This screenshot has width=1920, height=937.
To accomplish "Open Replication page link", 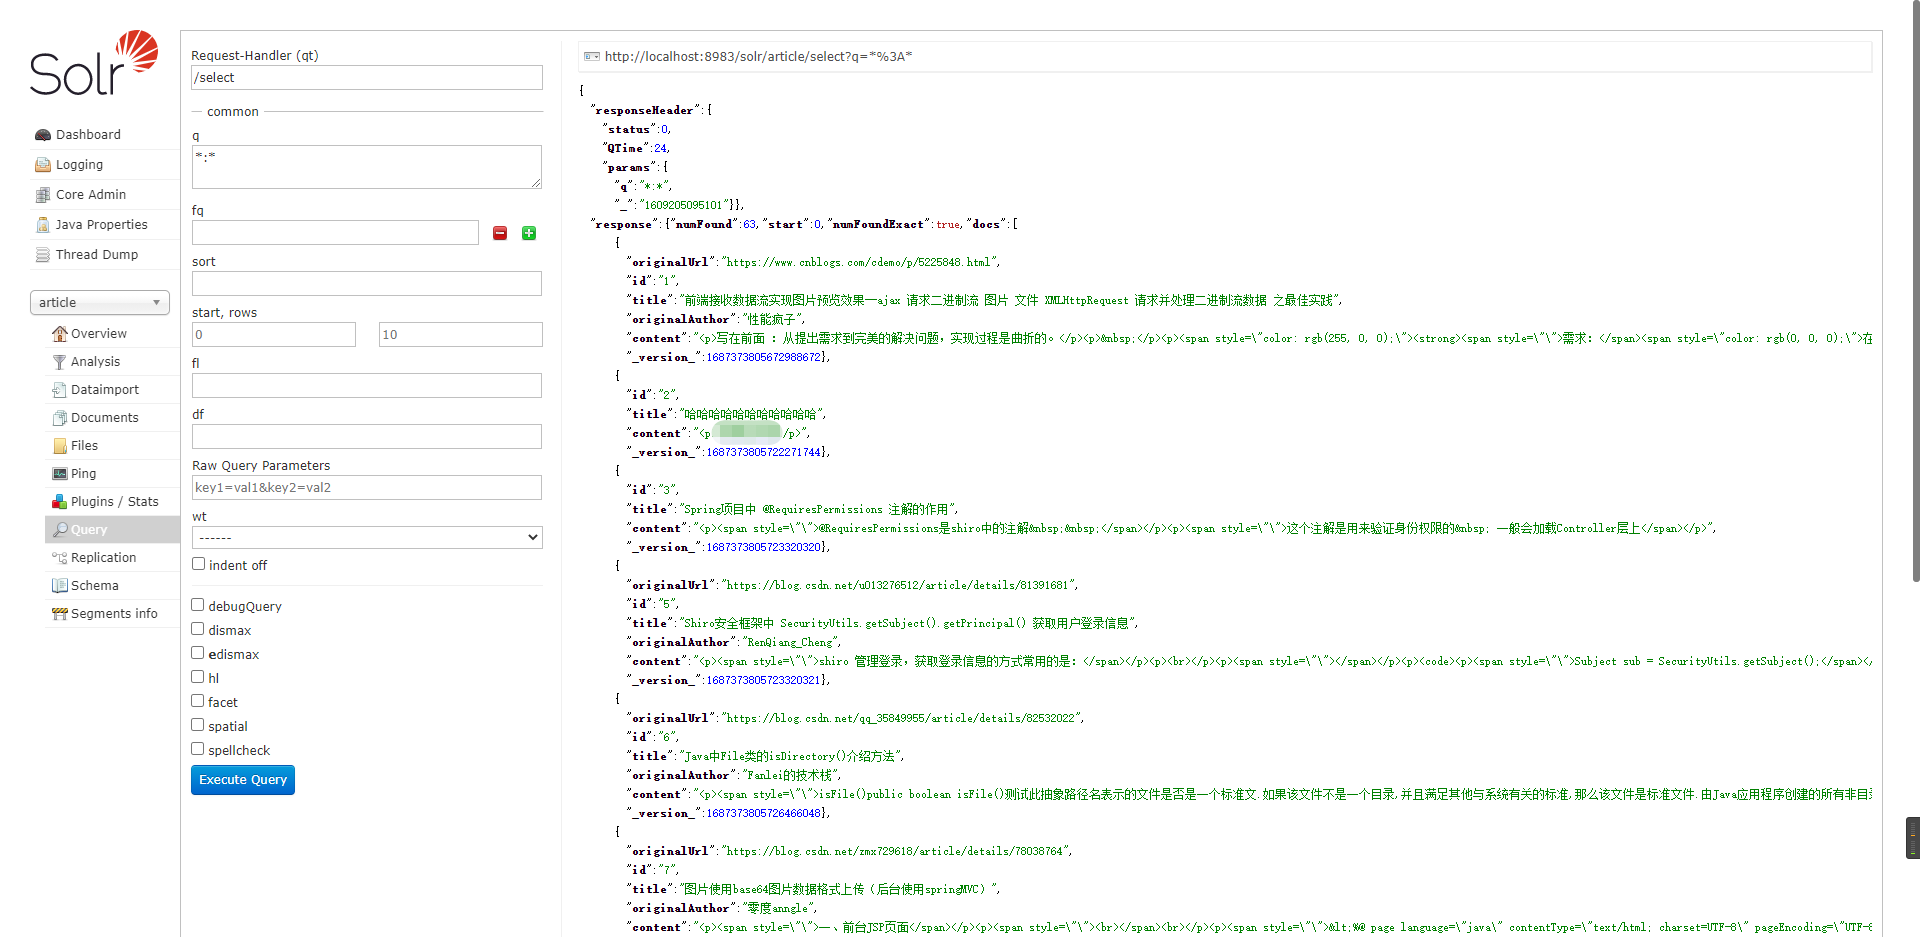I will point(103,558).
